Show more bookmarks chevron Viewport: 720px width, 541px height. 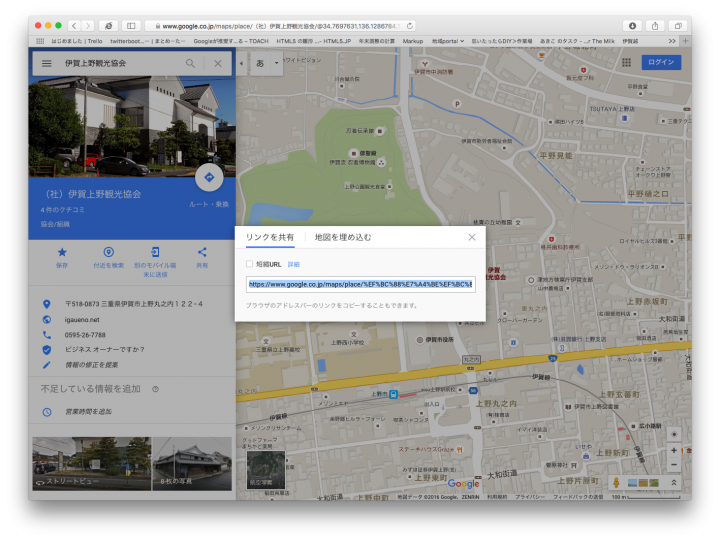[x=672, y=41]
